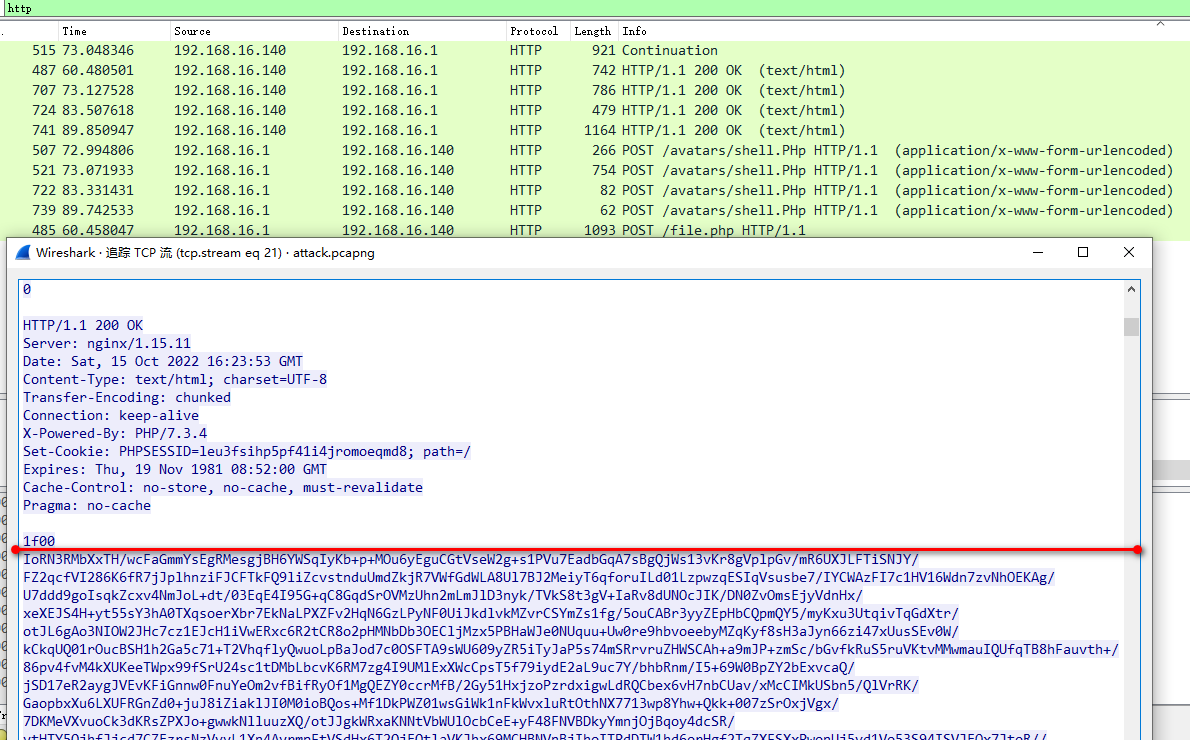The image size is (1190, 740).
Task: Select packet 485 POST /file.php row
Action: pos(595,230)
